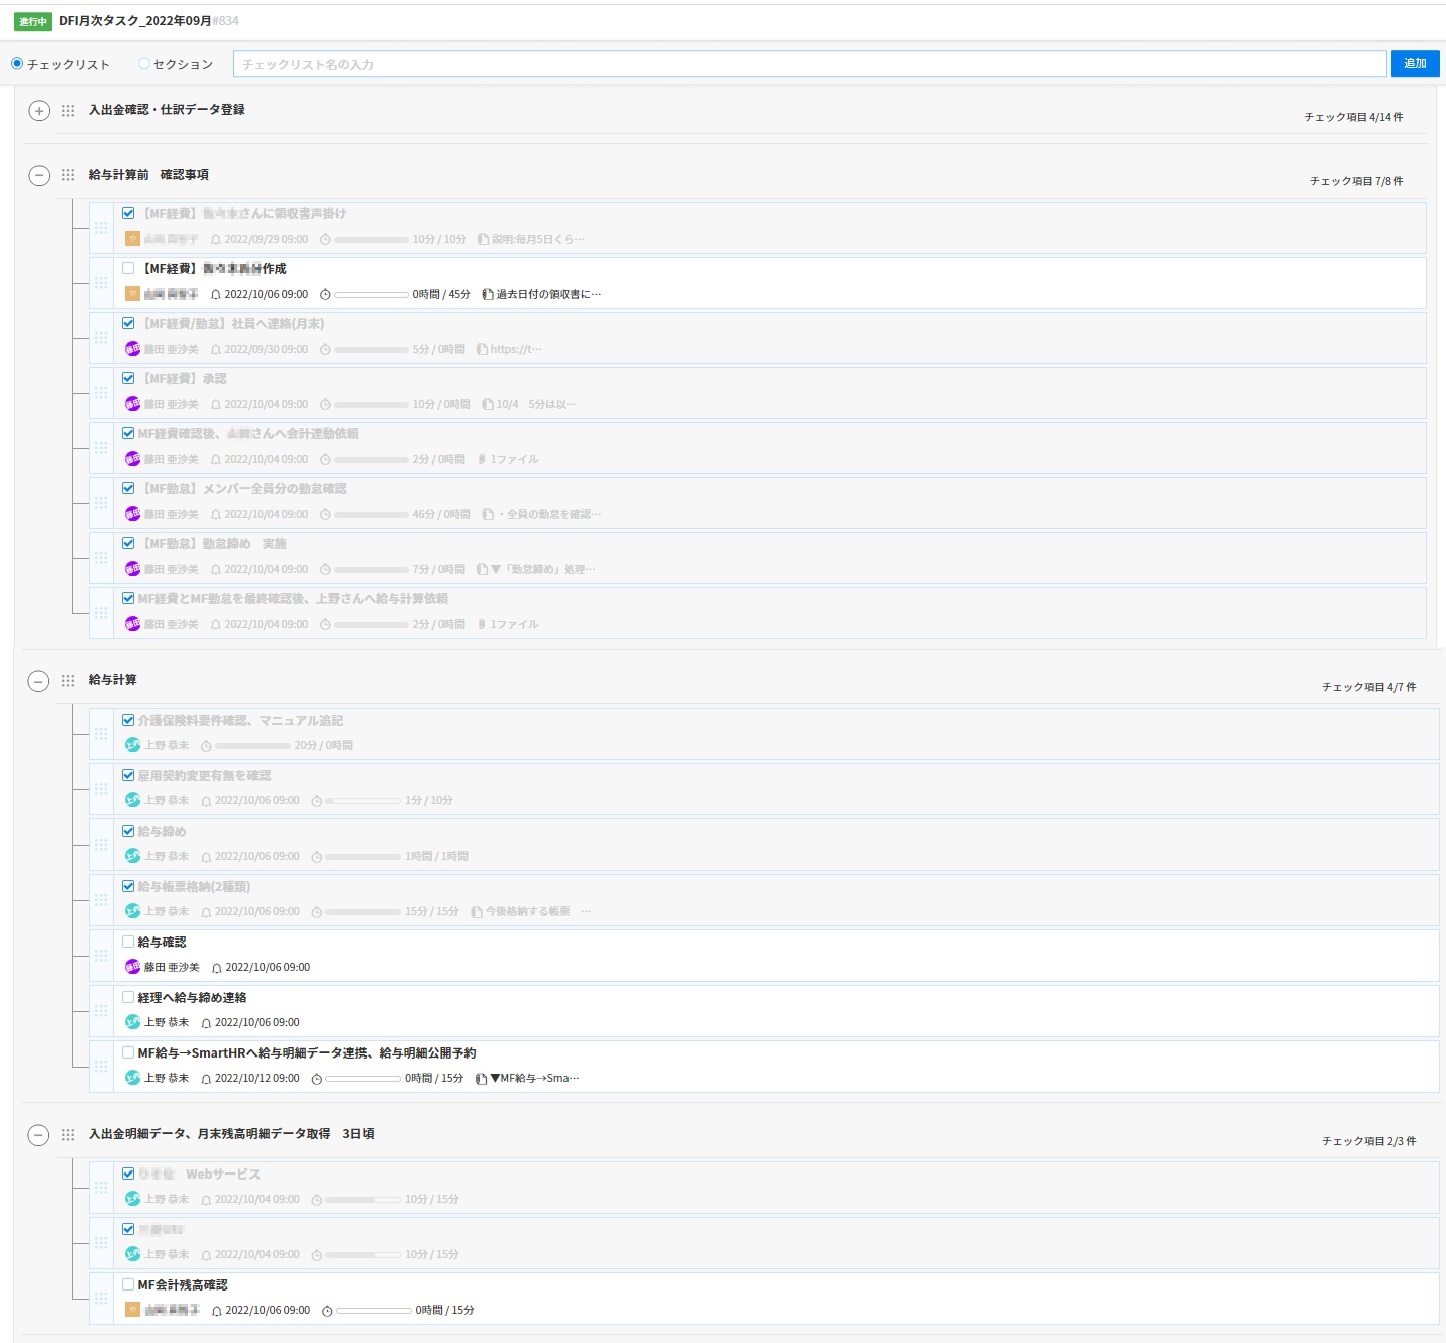Viewport: 1446px width, 1343px height.
Task: Click drag handle beside 入出金確認・仕訳データ登録
Action: (68, 111)
